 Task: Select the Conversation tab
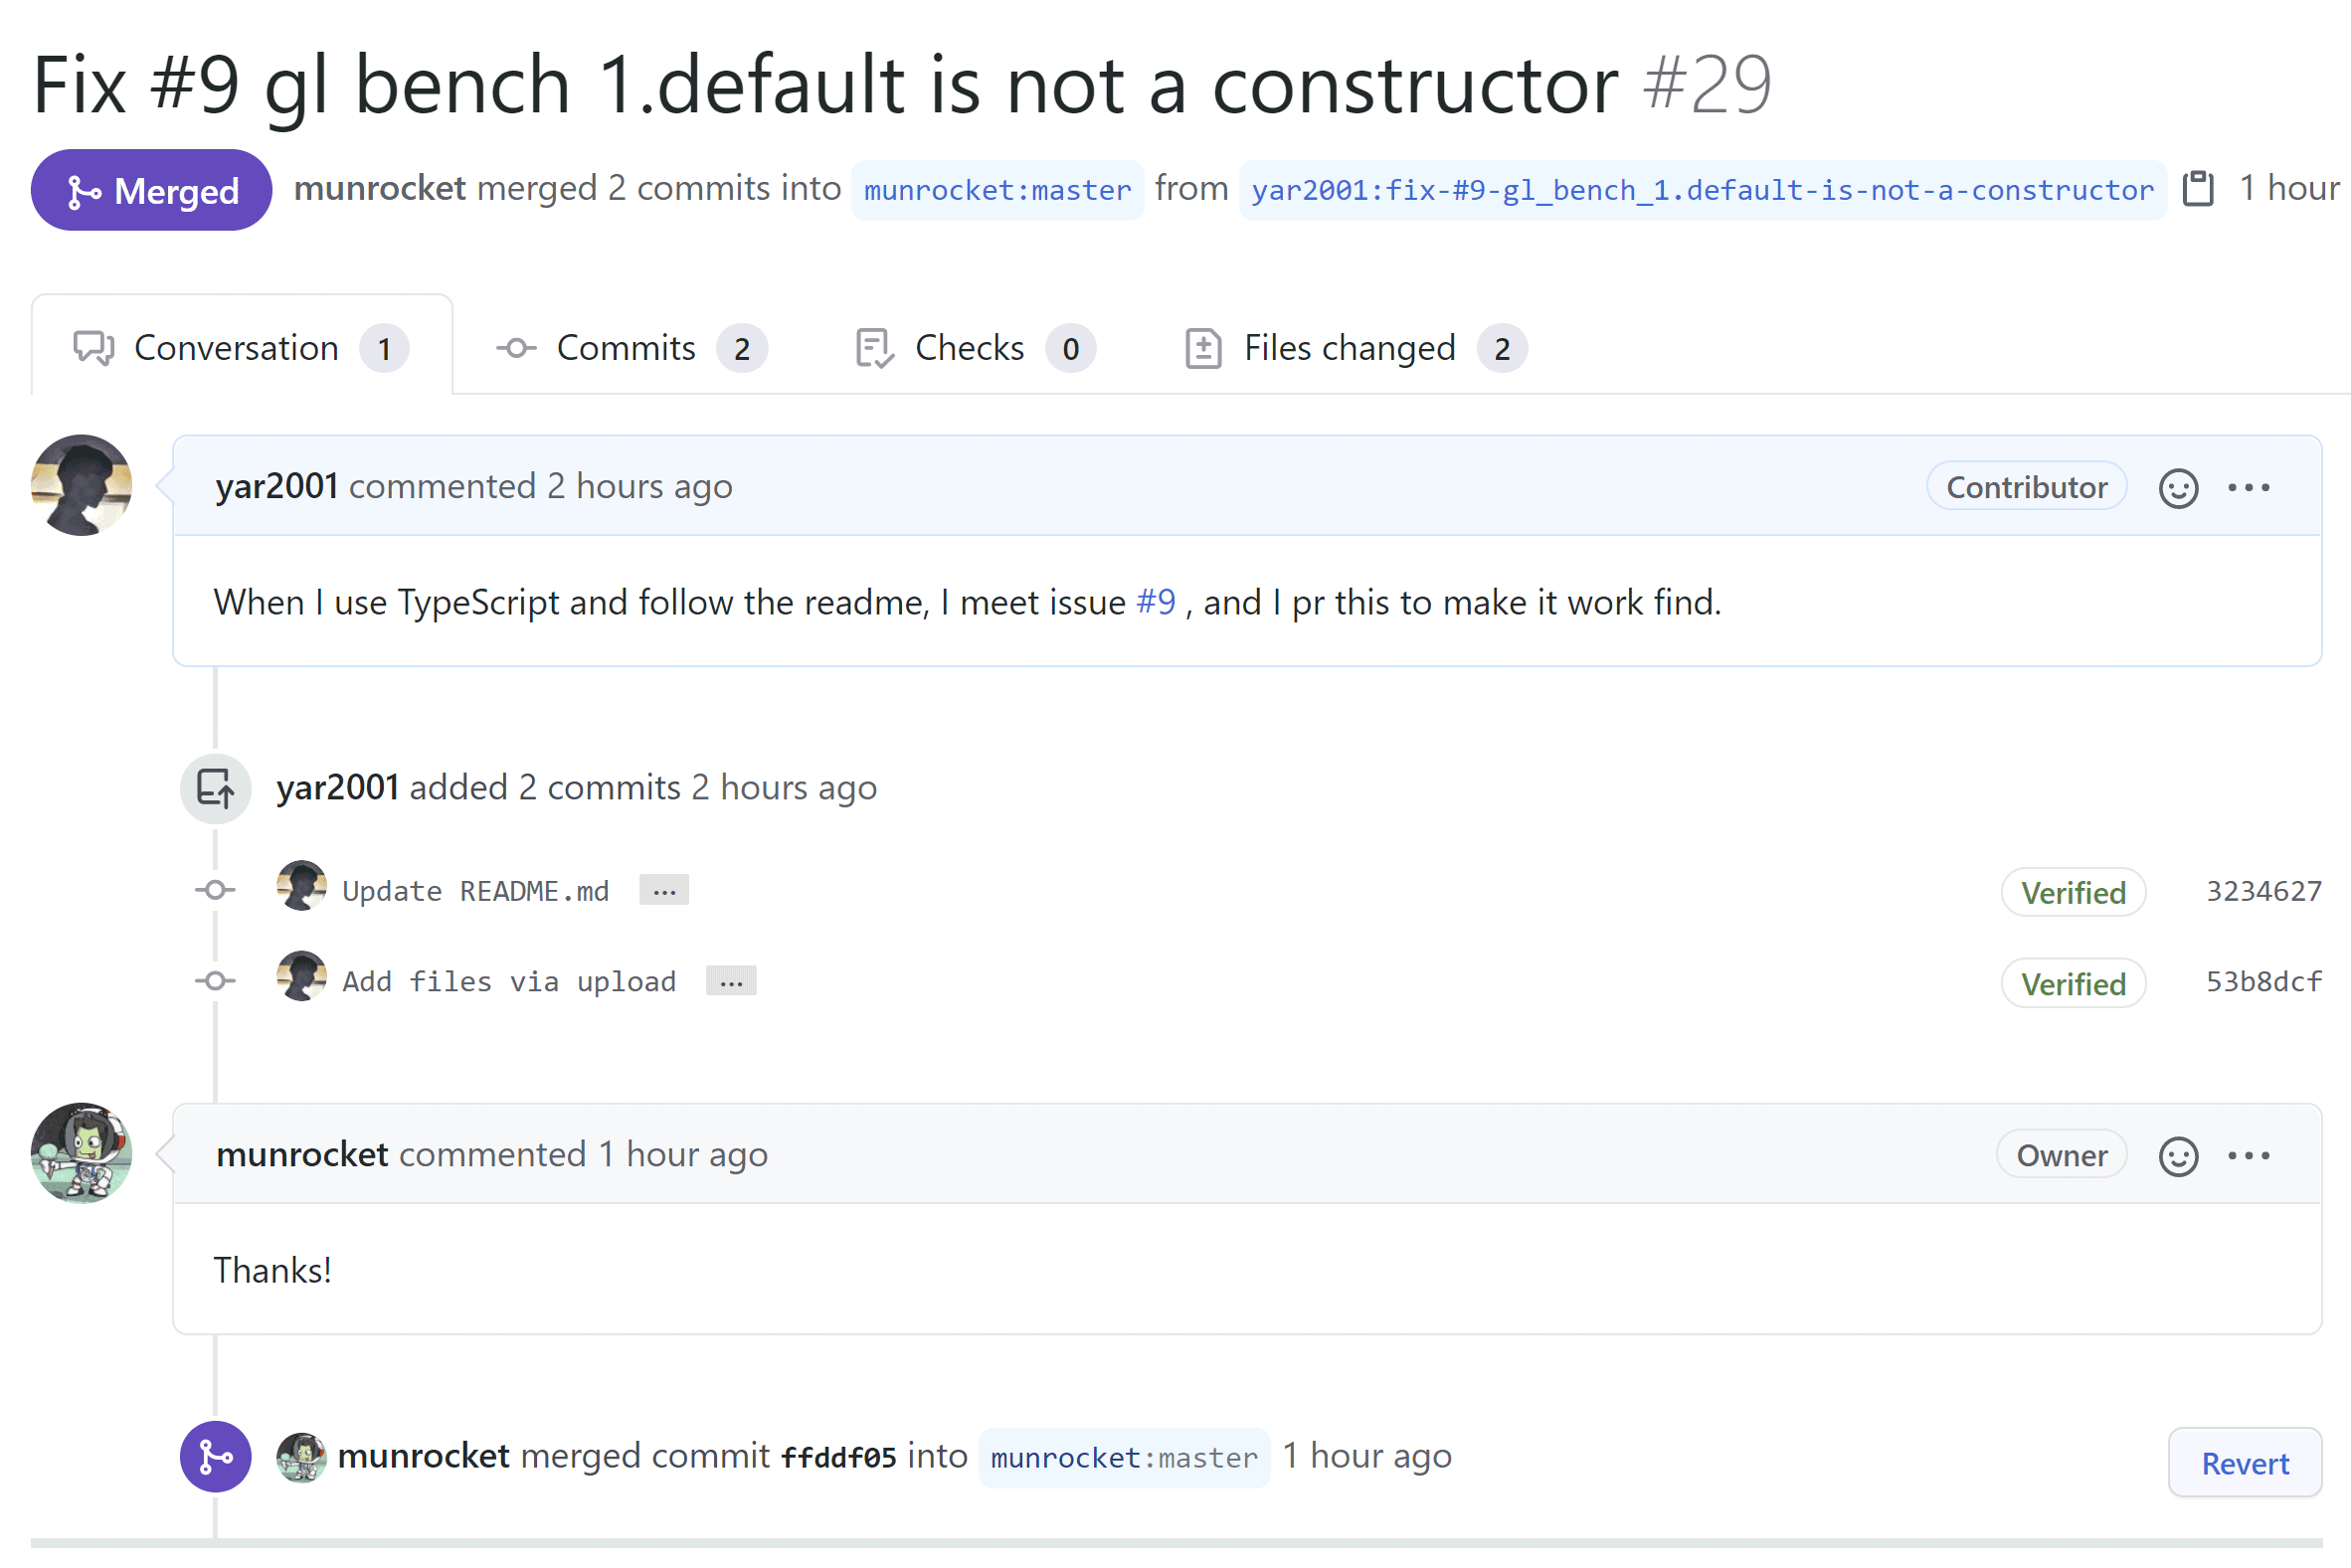[x=241, y=348]
